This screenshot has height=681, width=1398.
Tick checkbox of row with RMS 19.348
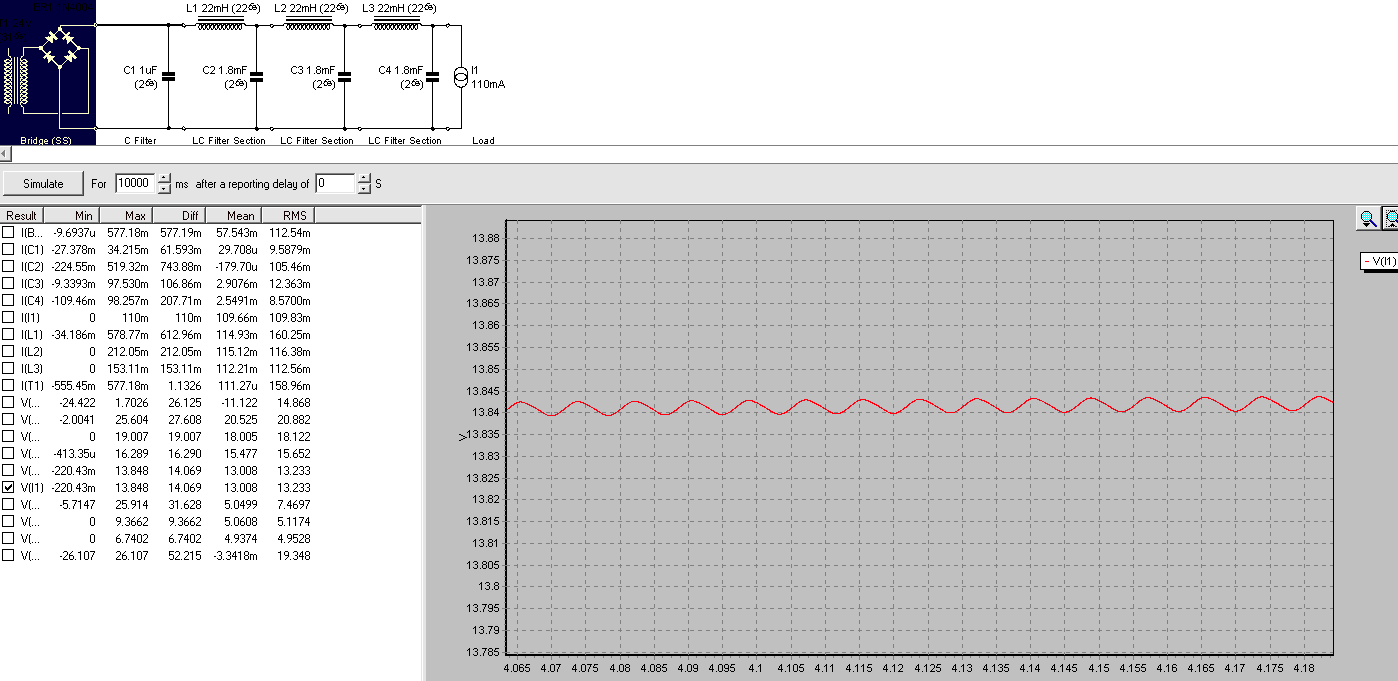pyautogui.click(x=8, y=555)
